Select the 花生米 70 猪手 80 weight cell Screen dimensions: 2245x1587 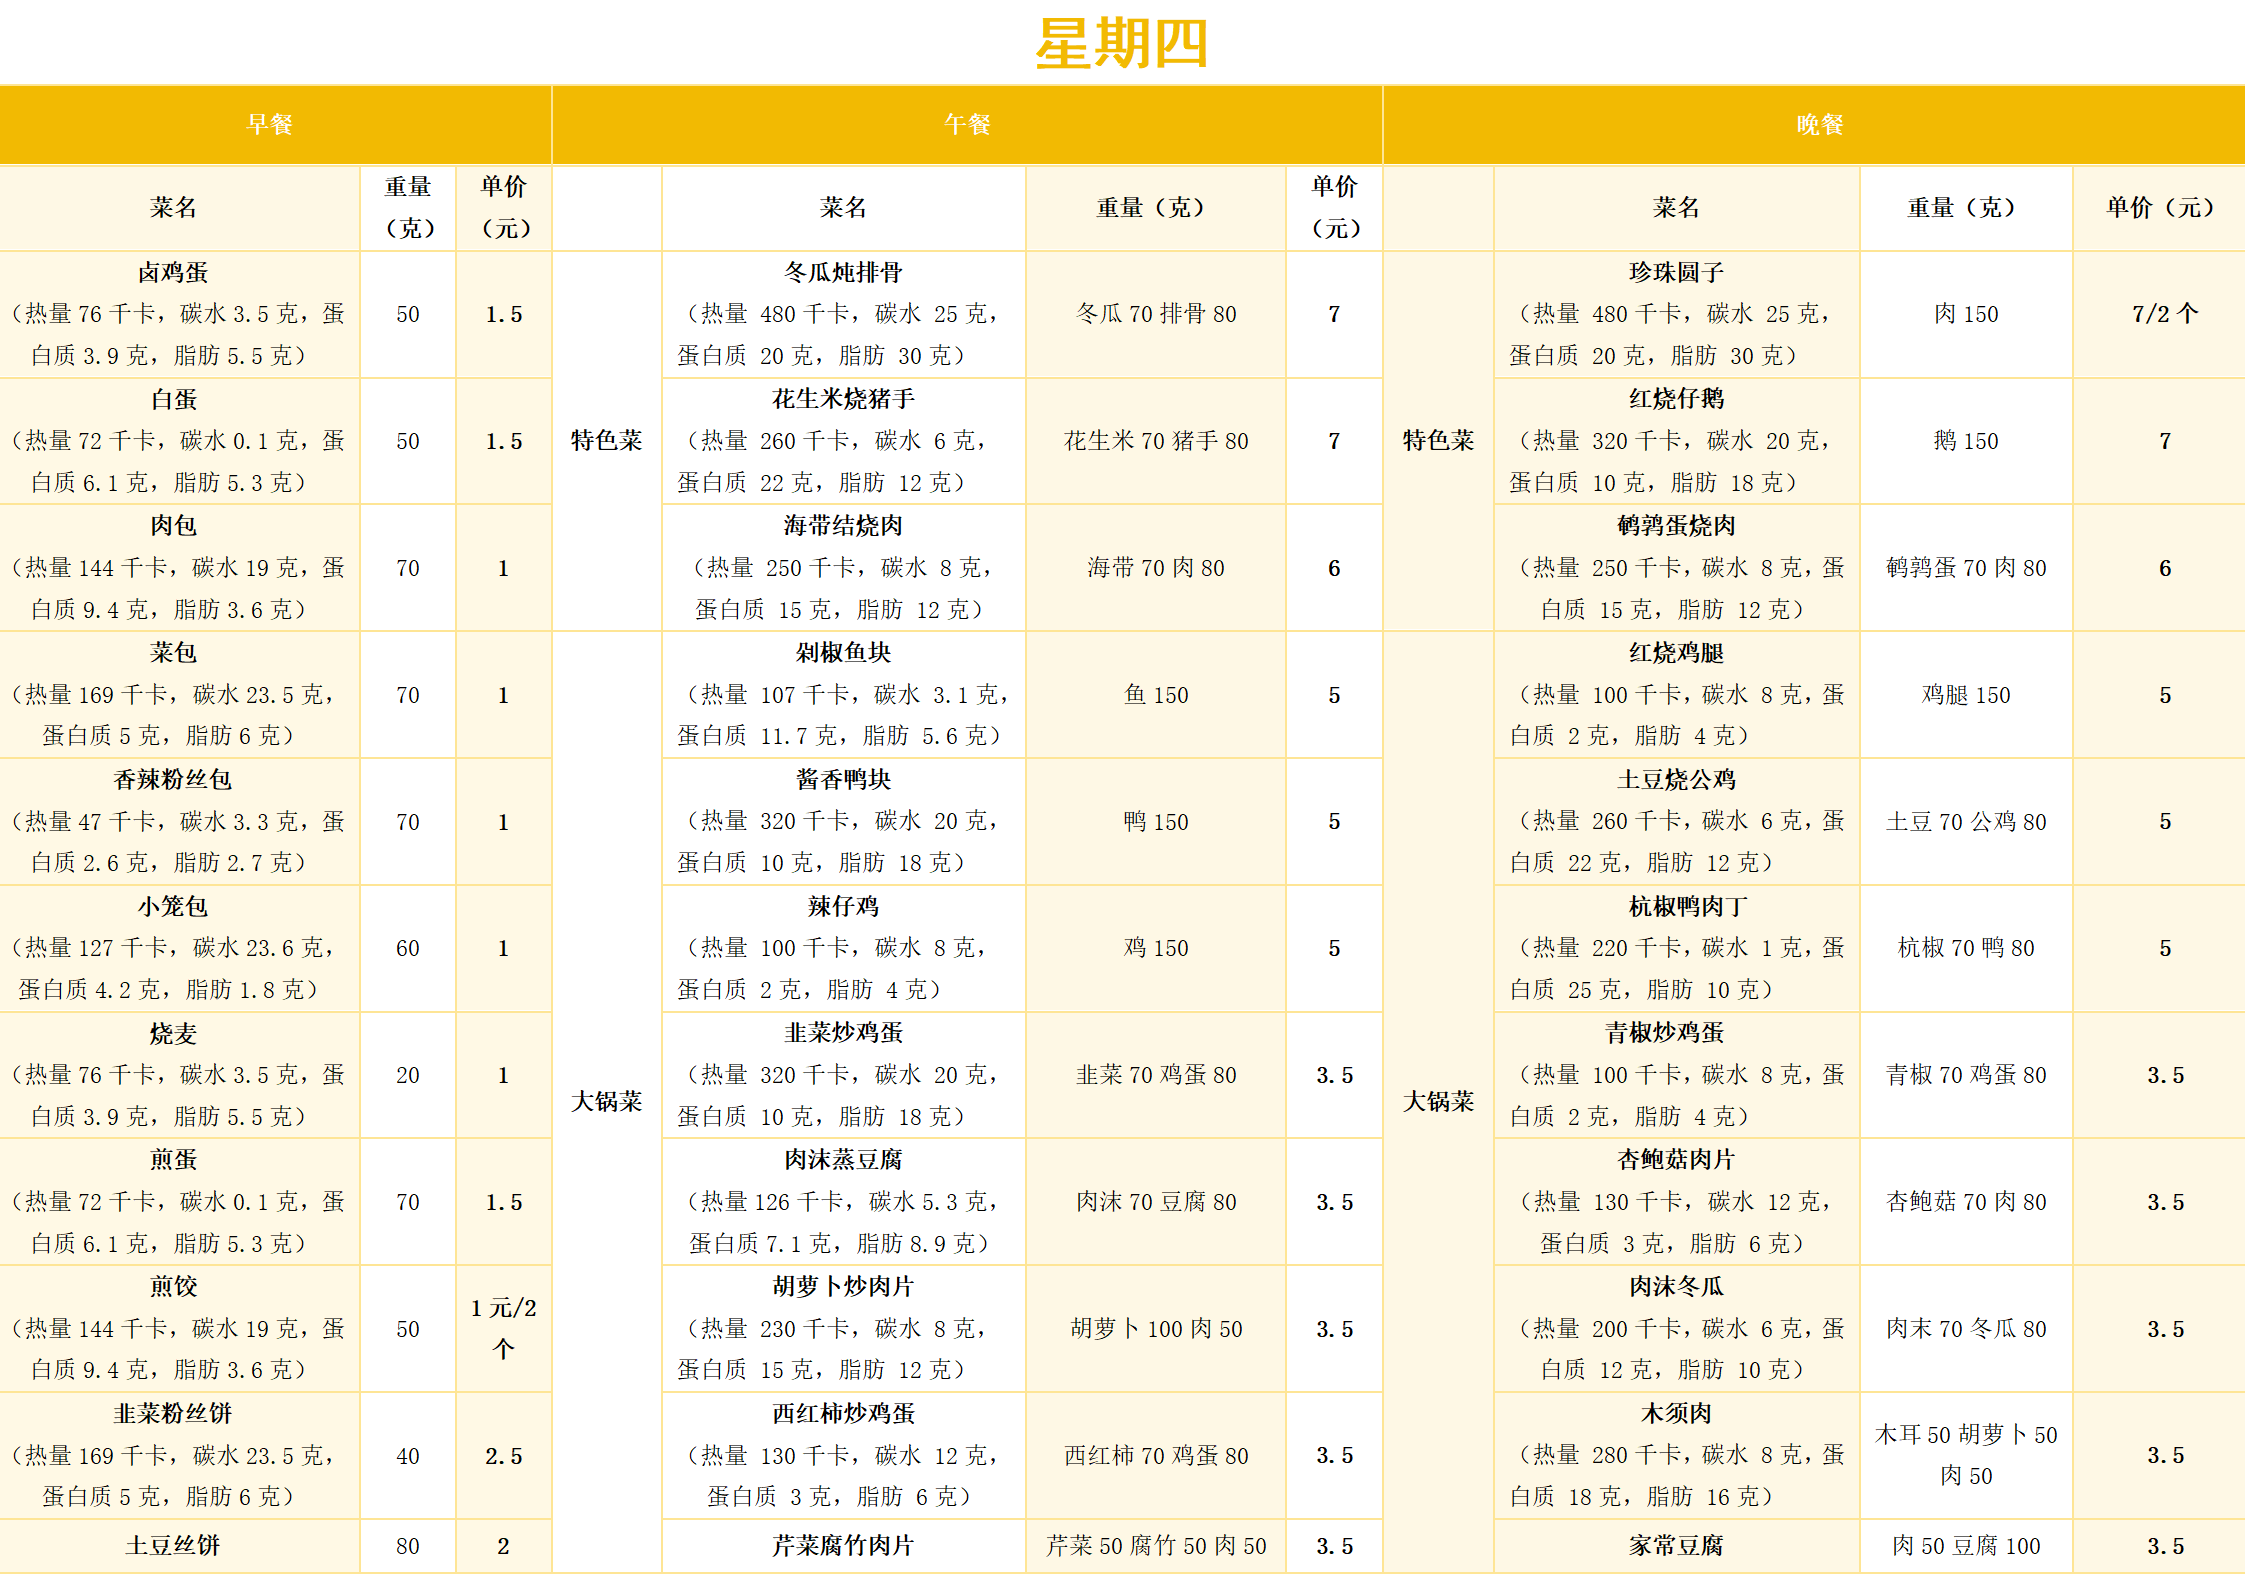(1155, 441)
